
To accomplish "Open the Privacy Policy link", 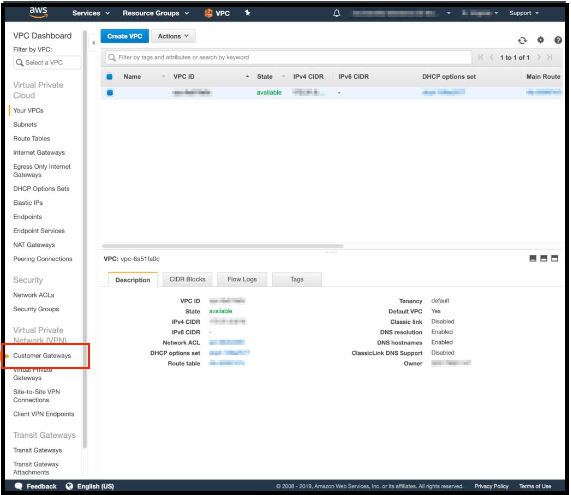I will (491, 486).
